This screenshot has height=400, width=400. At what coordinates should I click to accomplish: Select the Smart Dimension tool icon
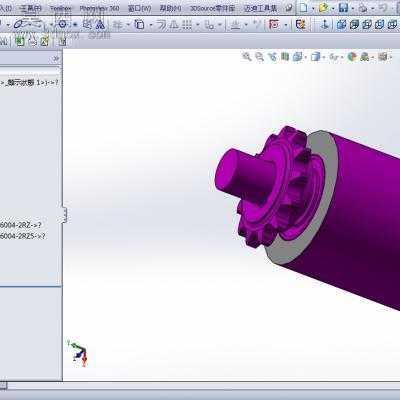tap(236, 24)
